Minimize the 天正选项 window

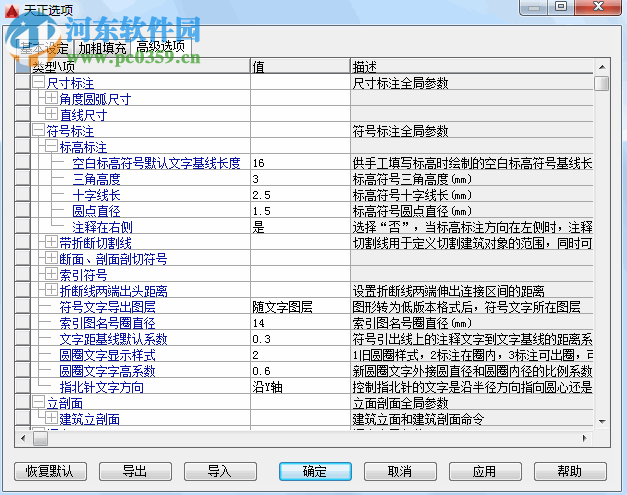534,7
